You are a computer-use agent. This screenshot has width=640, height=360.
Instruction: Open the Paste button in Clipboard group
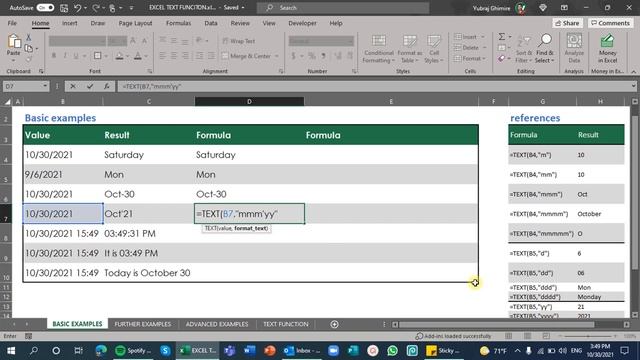click(13, 47)
